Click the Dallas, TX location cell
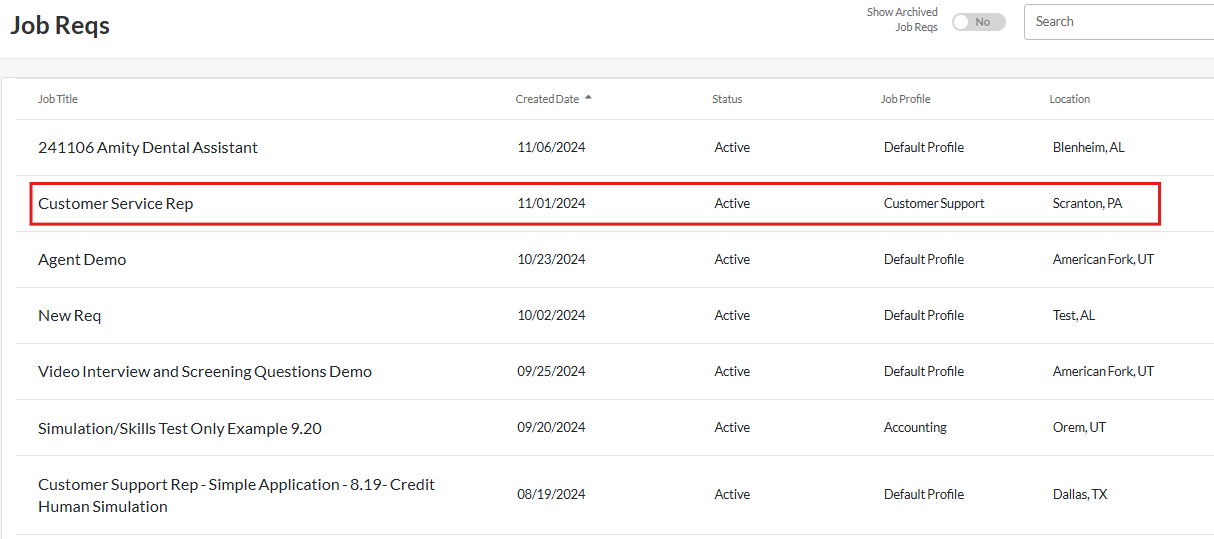This screenshot has width=1214, height=539. tap(1080, 494)
